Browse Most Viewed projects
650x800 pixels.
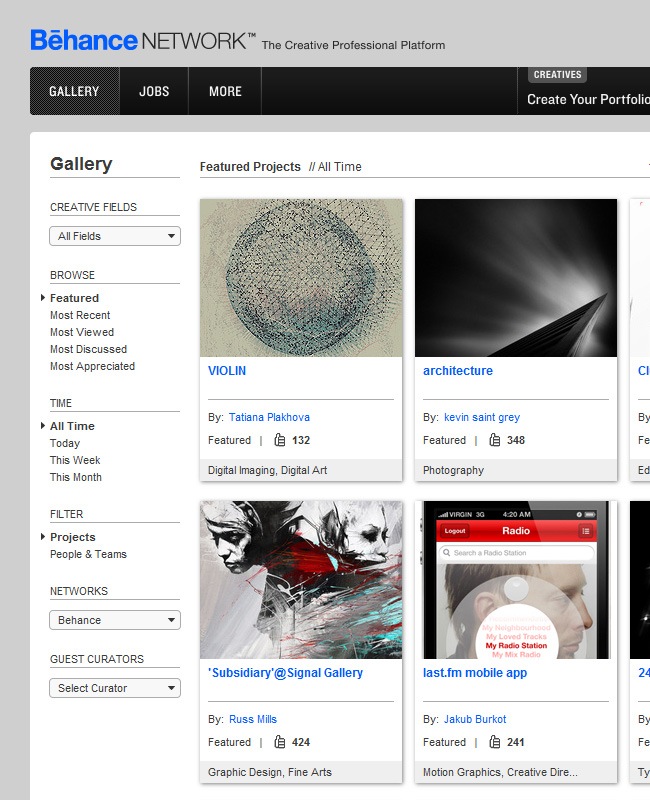[82, 332]
